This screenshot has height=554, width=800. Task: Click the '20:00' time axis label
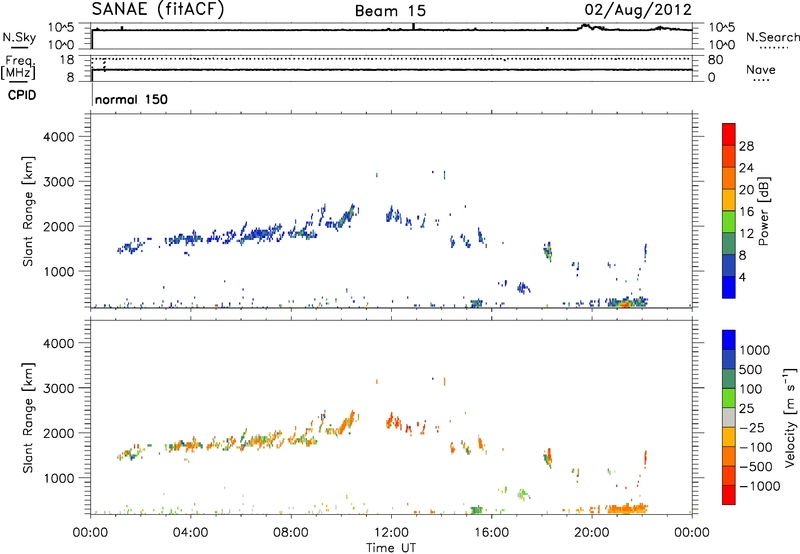pos(592,533)
